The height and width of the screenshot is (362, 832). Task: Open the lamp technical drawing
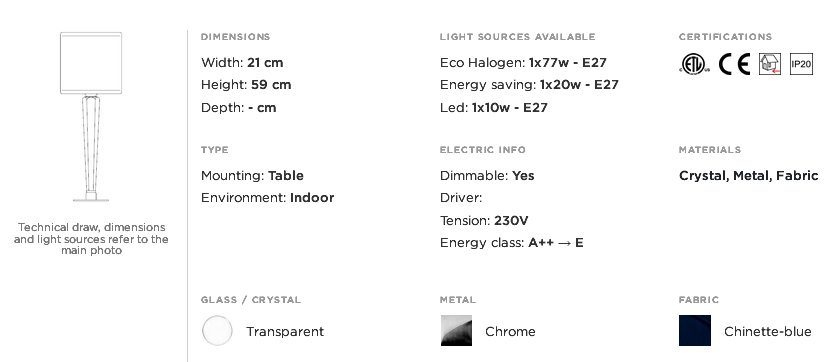91,117
